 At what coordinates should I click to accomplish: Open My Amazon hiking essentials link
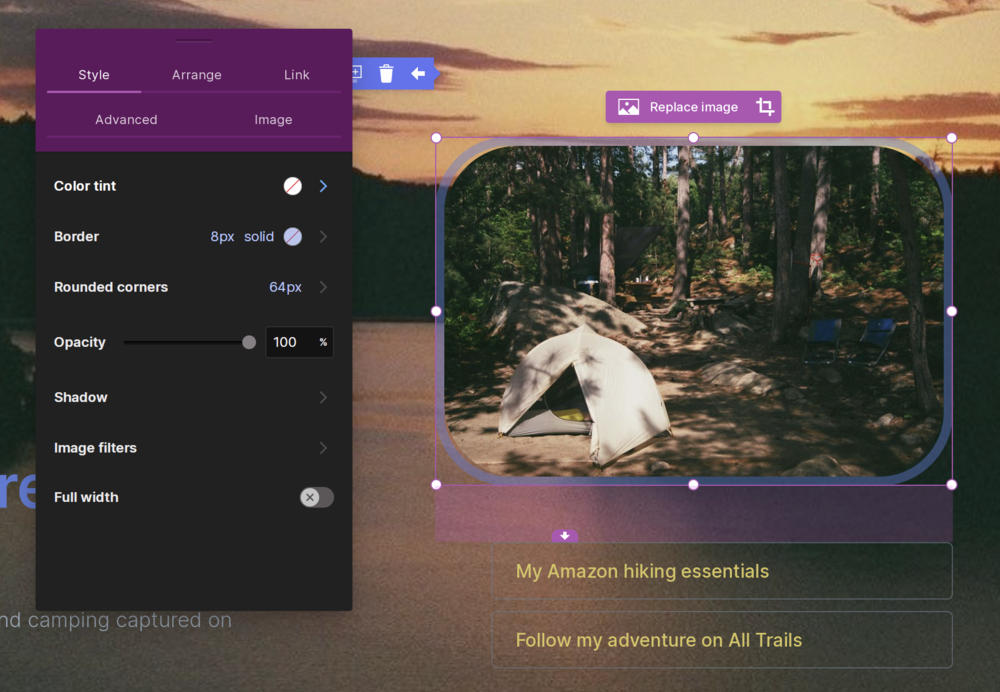(x=722, y=571)
